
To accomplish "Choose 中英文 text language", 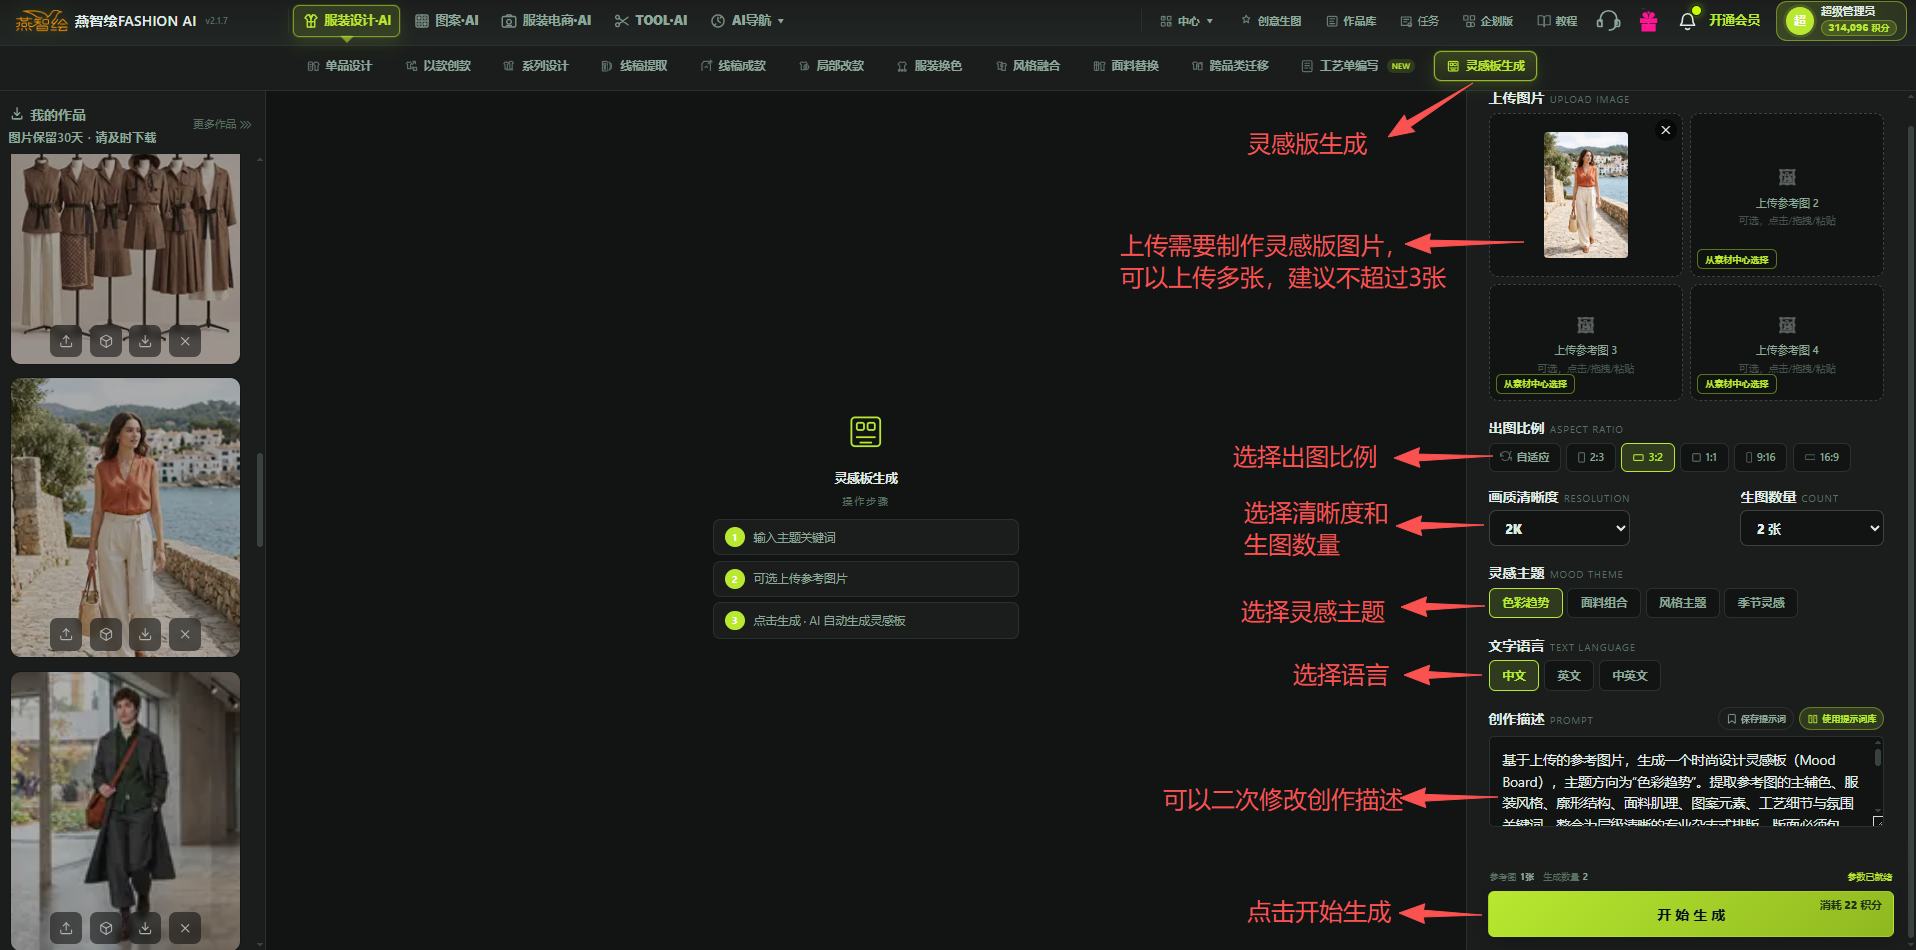I will (x=1629, y=676).
